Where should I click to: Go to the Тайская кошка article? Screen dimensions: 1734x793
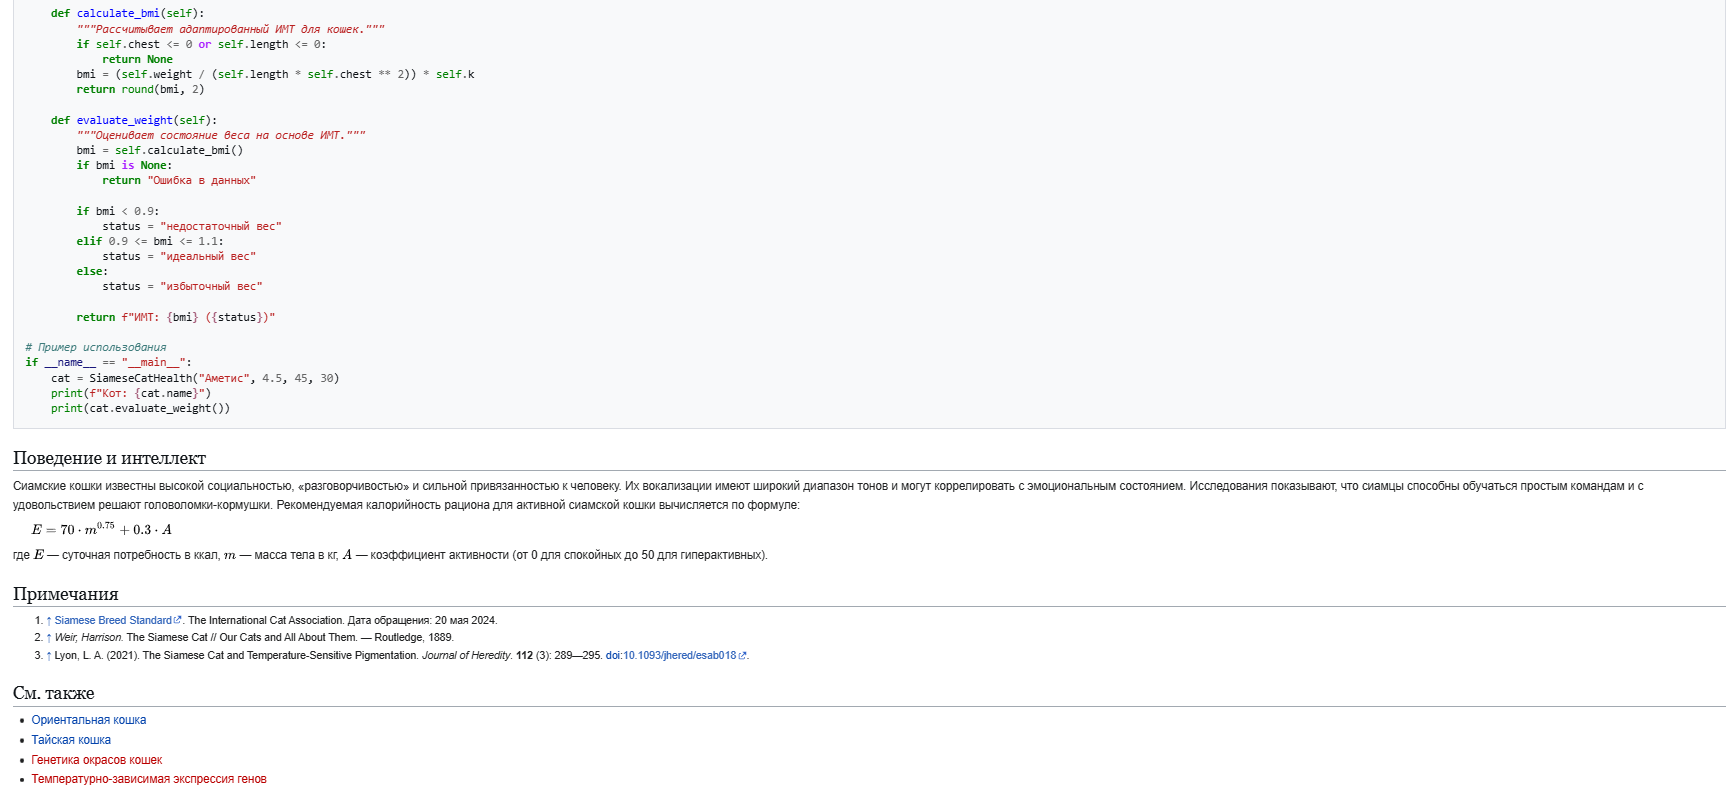(71, 740)
